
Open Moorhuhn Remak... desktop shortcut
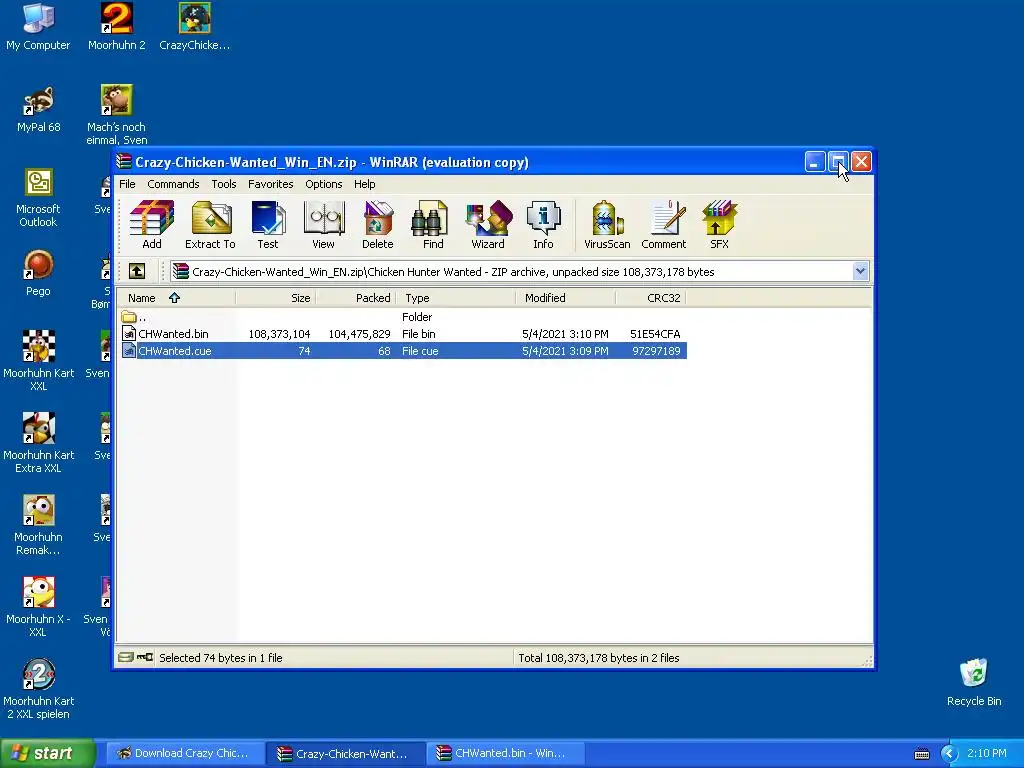[x=39, y=525]
